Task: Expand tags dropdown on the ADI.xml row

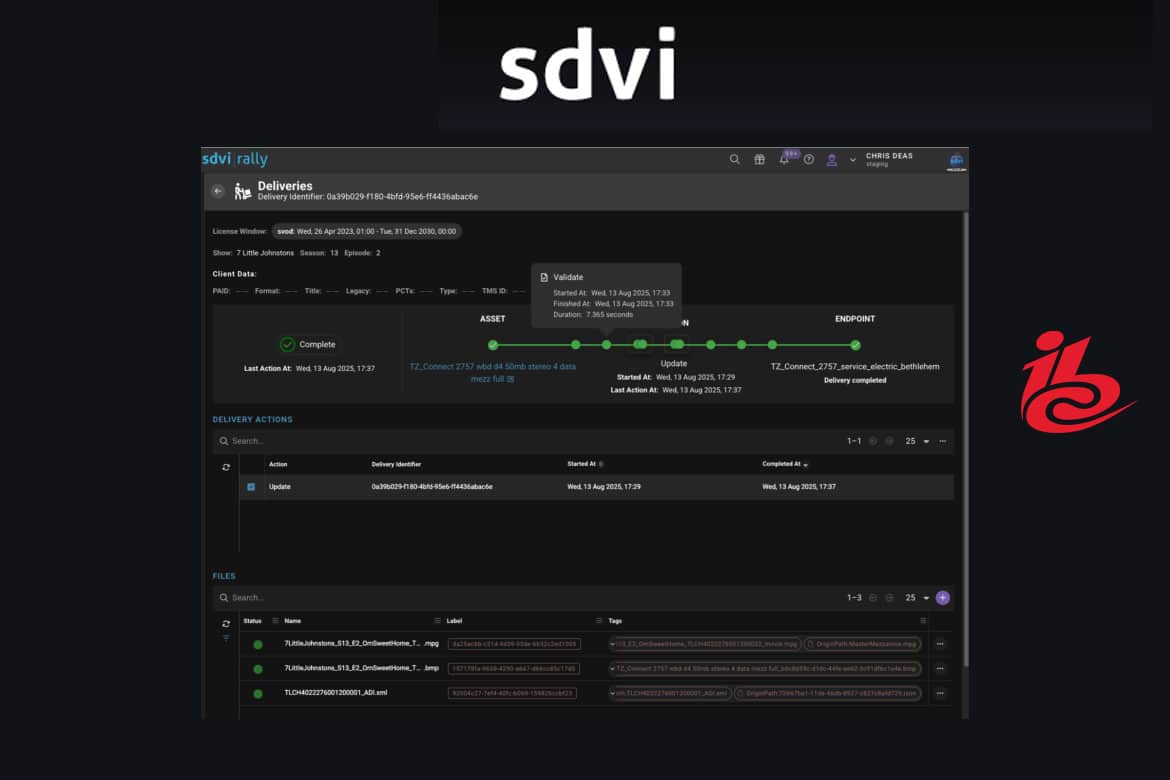Action: [x=613, y=693]
